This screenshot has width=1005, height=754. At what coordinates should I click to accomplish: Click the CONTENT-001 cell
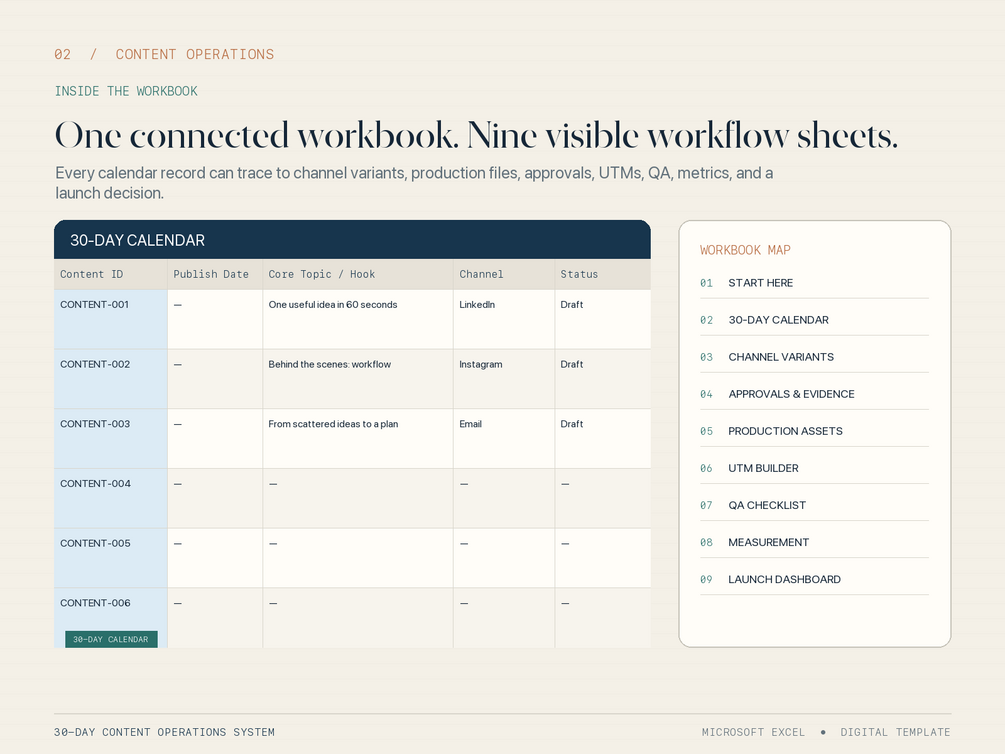tap(110, 319)
